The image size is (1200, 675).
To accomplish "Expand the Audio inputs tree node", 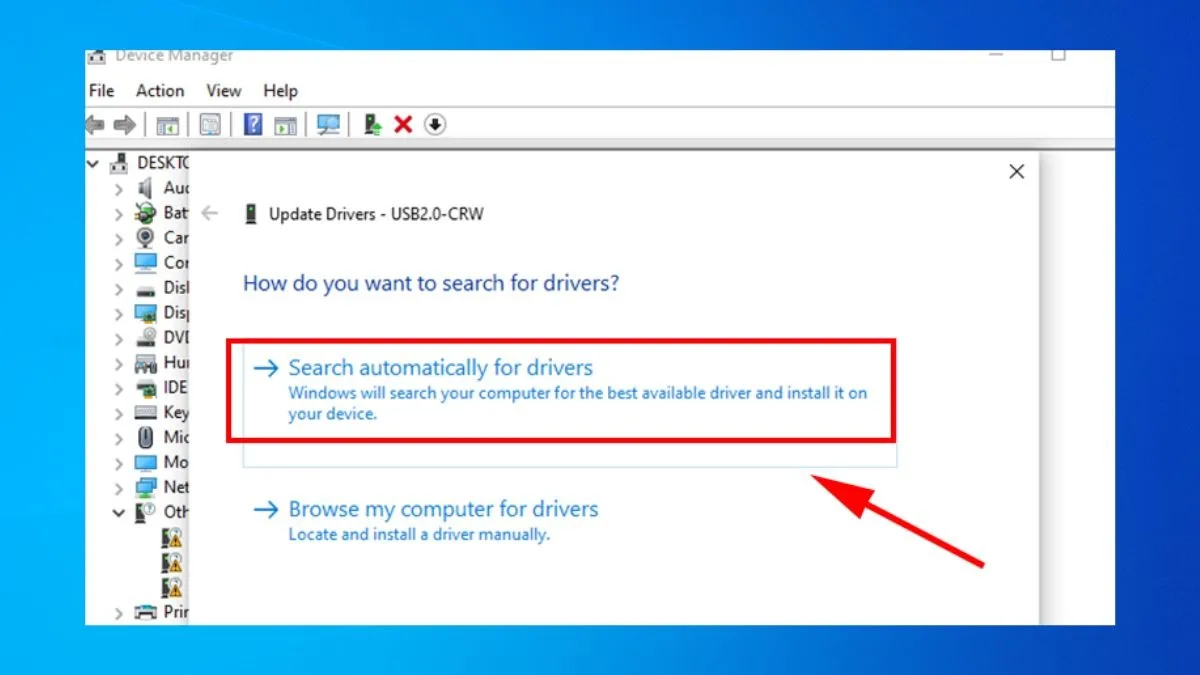I will coord(119,188).
